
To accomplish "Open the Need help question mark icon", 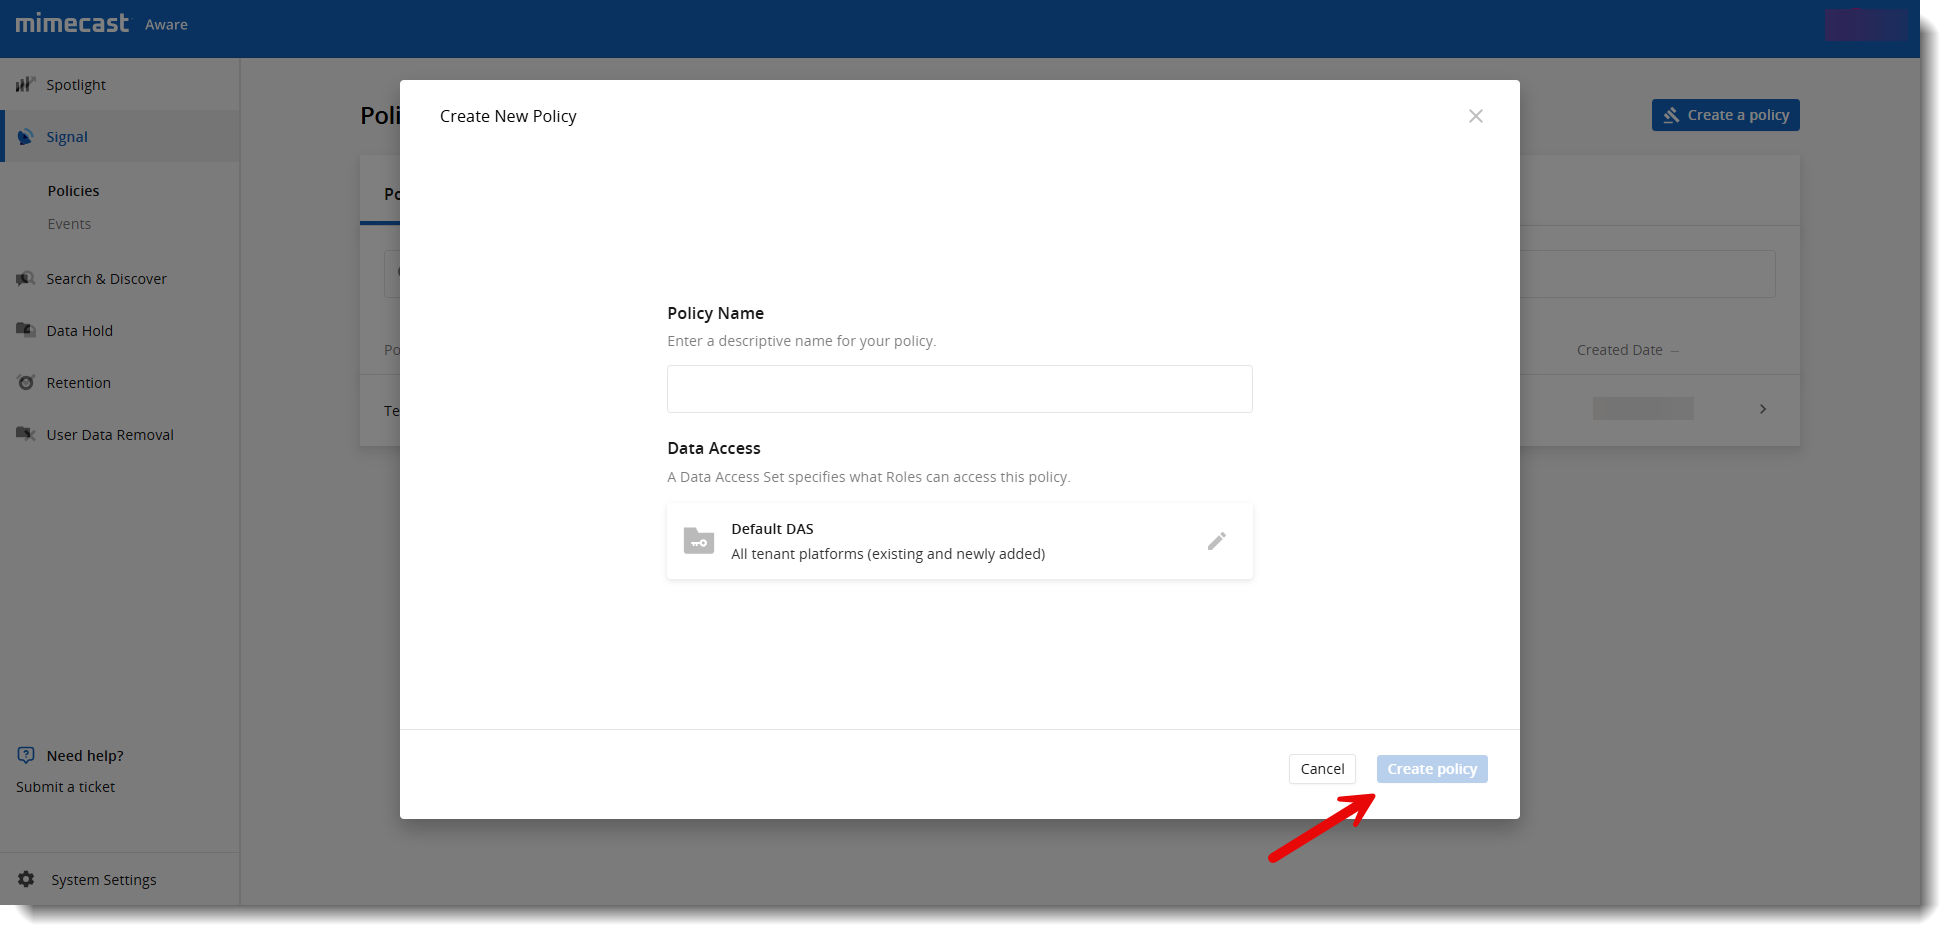I will coord(24,755).
